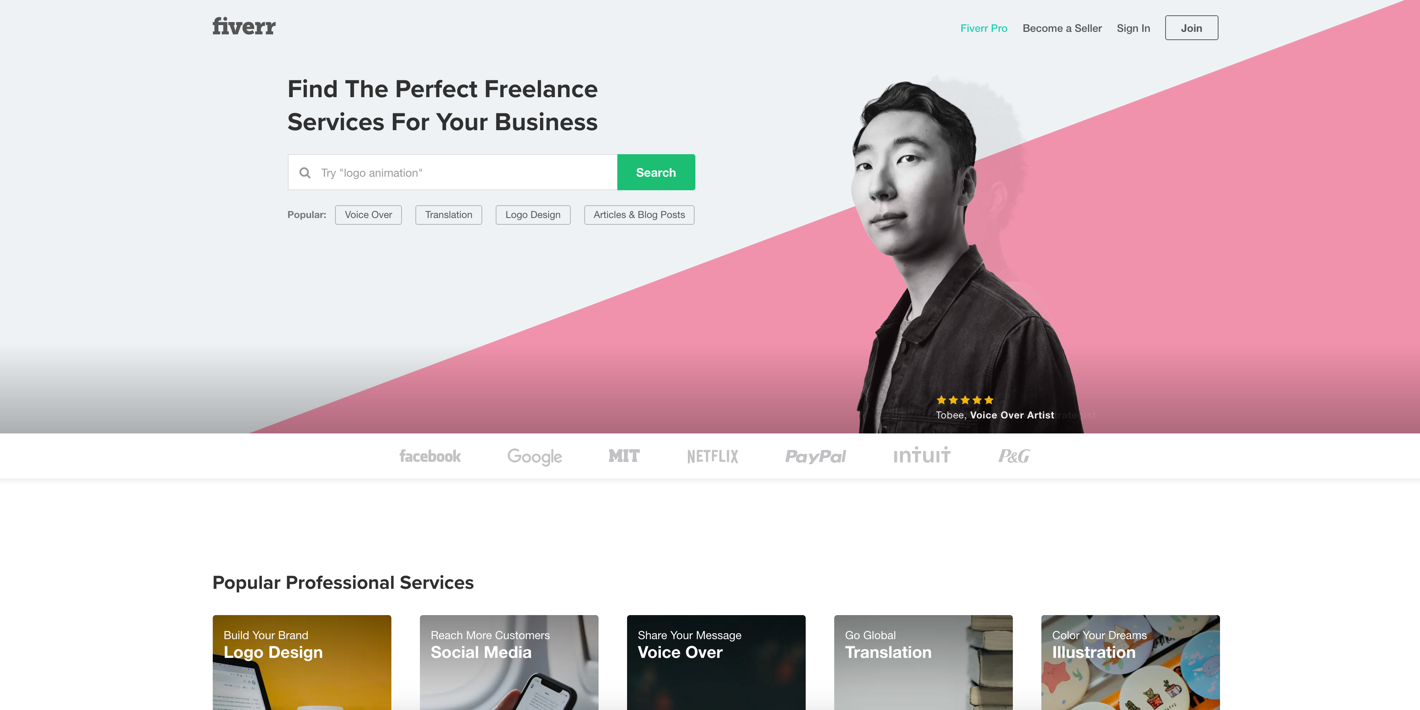
Task: Open Fiverr Pro from navigation
Action: pyautogui.click(x=984, y=28)
